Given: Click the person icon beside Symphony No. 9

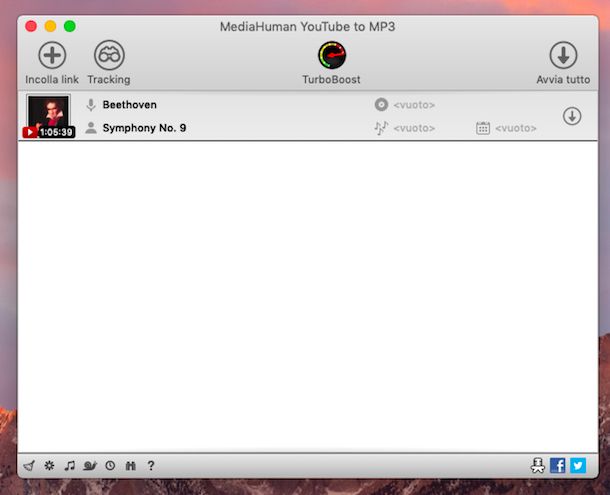Looking at the screenshot, I should click(x=91, y=128).
